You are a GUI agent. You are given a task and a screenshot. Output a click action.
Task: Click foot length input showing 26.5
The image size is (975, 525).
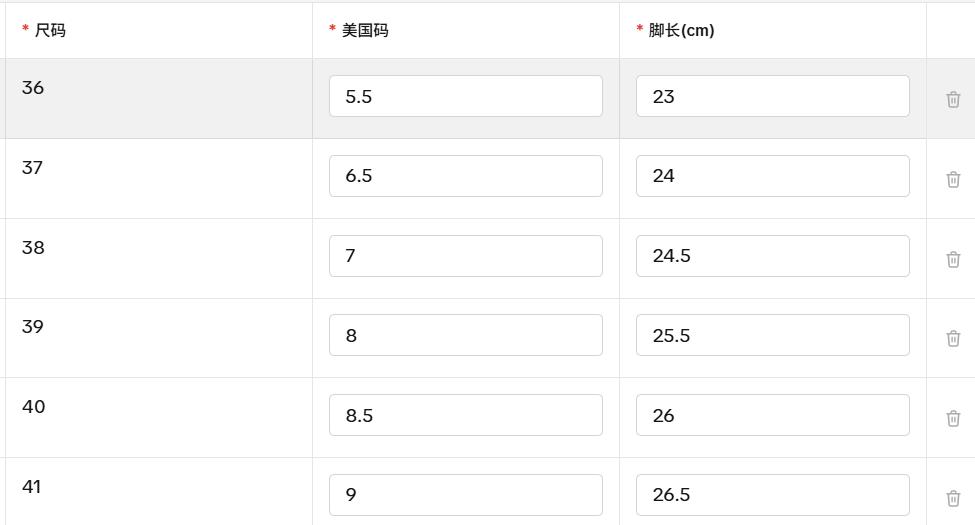(x=772, y=495)
